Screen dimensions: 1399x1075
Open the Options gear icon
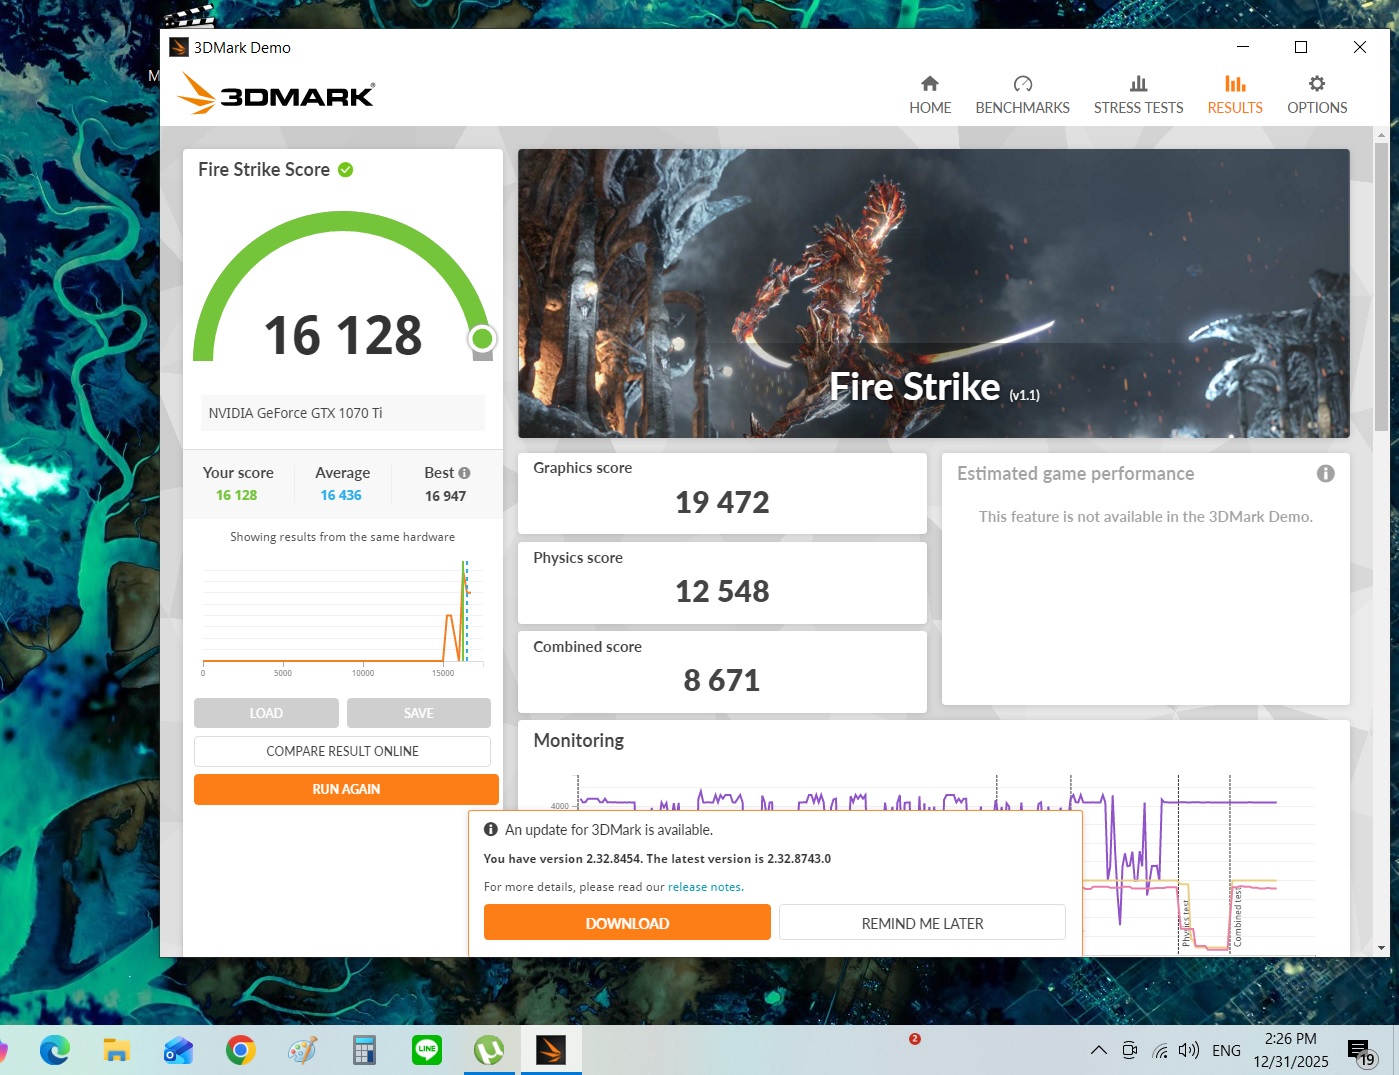1316,84
